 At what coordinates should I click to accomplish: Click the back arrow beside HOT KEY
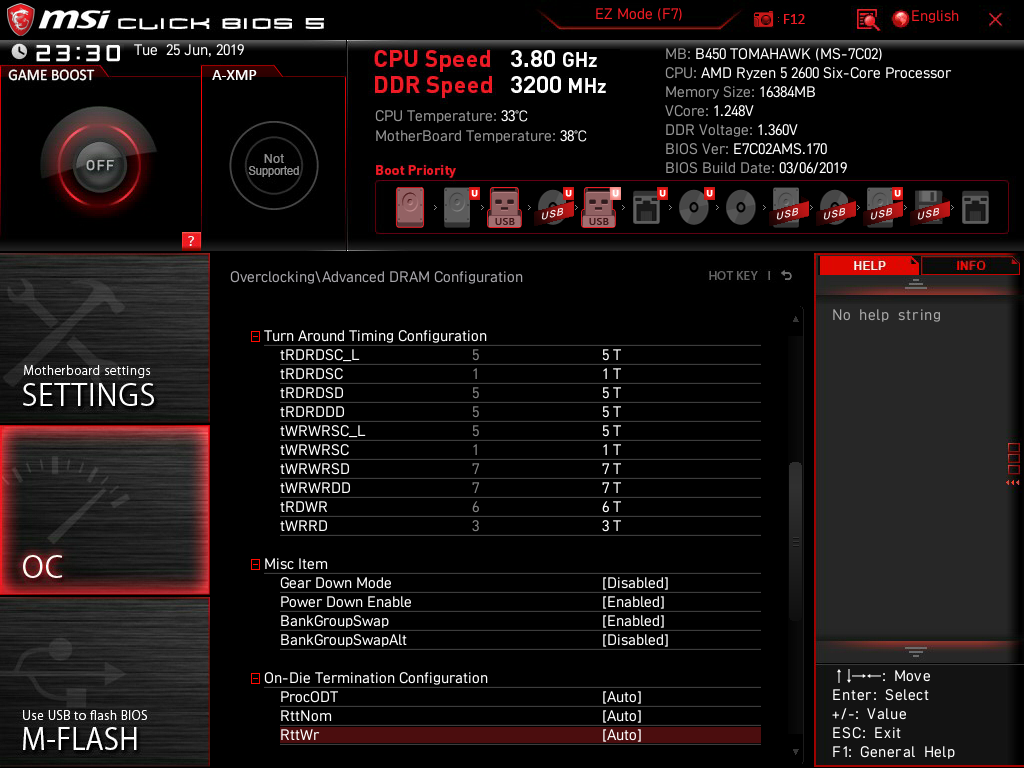pyautogui.click(x=787, y=276)
